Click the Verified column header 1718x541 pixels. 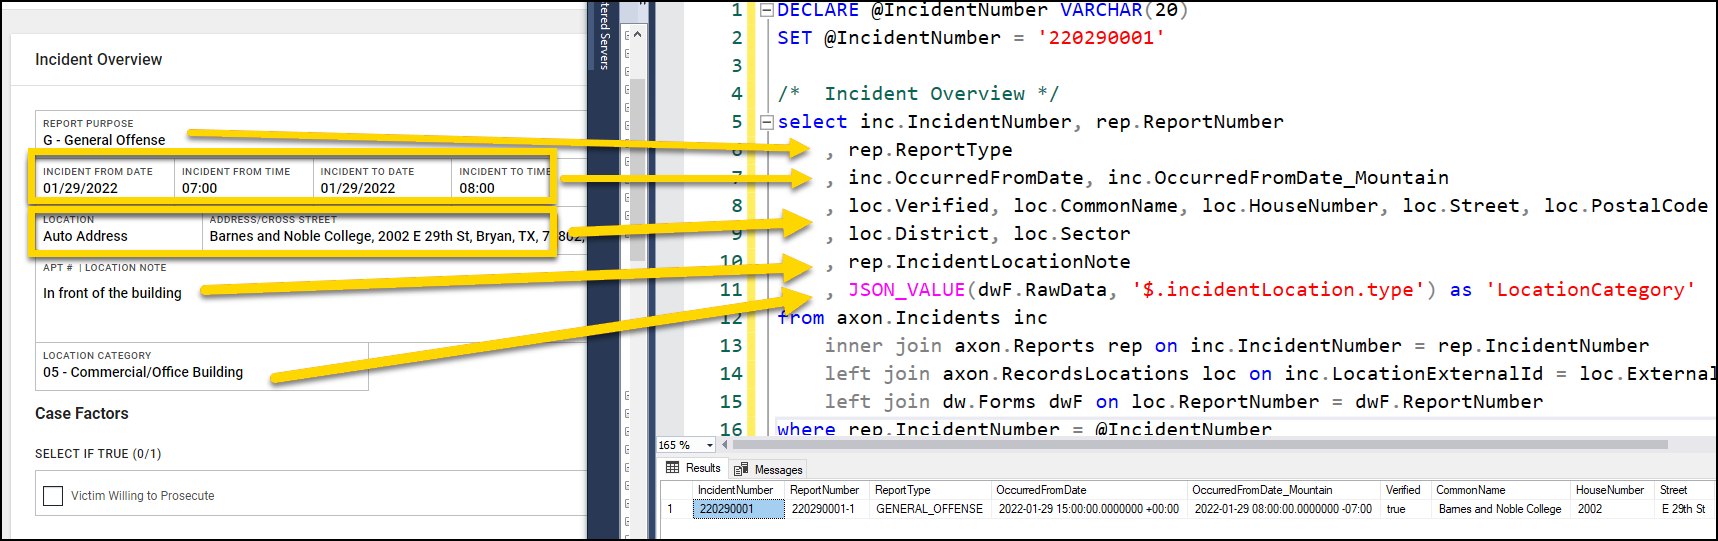click(1405, 490)
